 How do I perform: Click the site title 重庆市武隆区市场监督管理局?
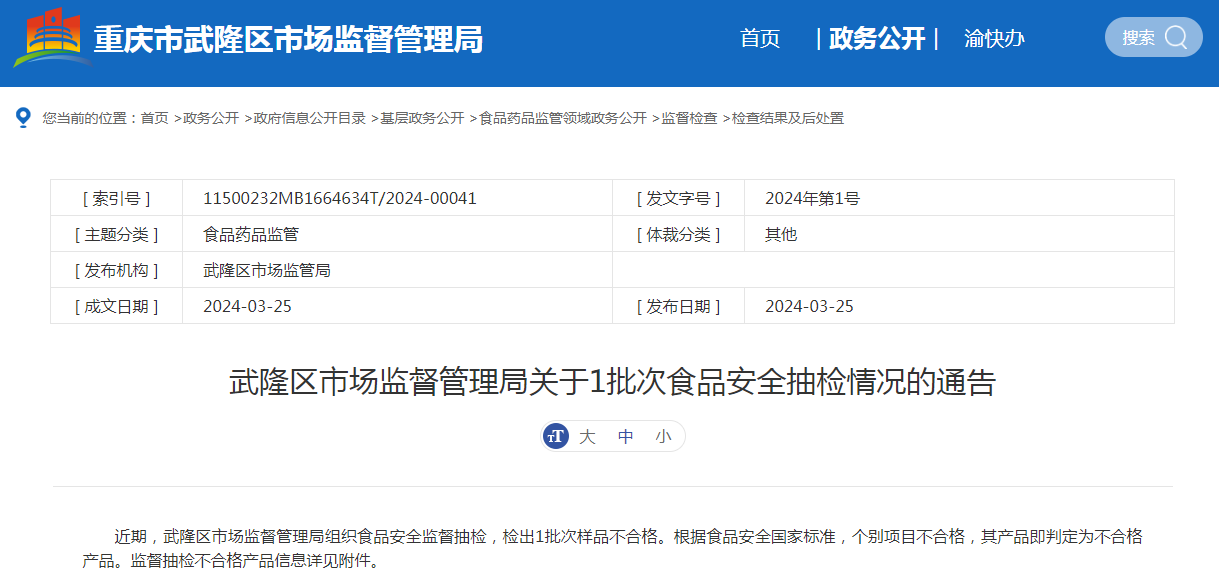288,40
